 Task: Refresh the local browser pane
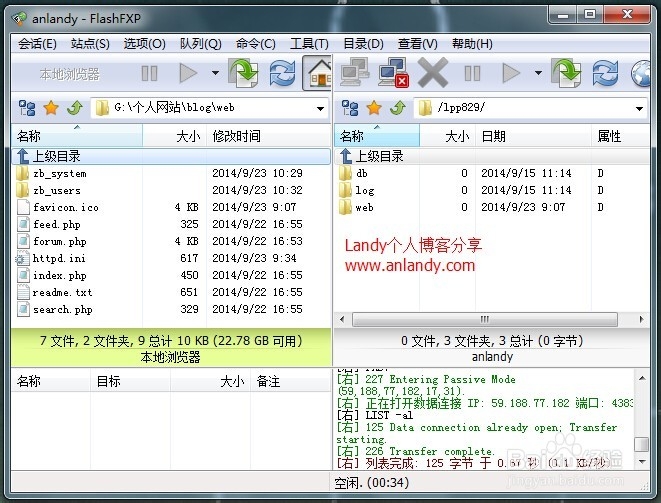282,73
